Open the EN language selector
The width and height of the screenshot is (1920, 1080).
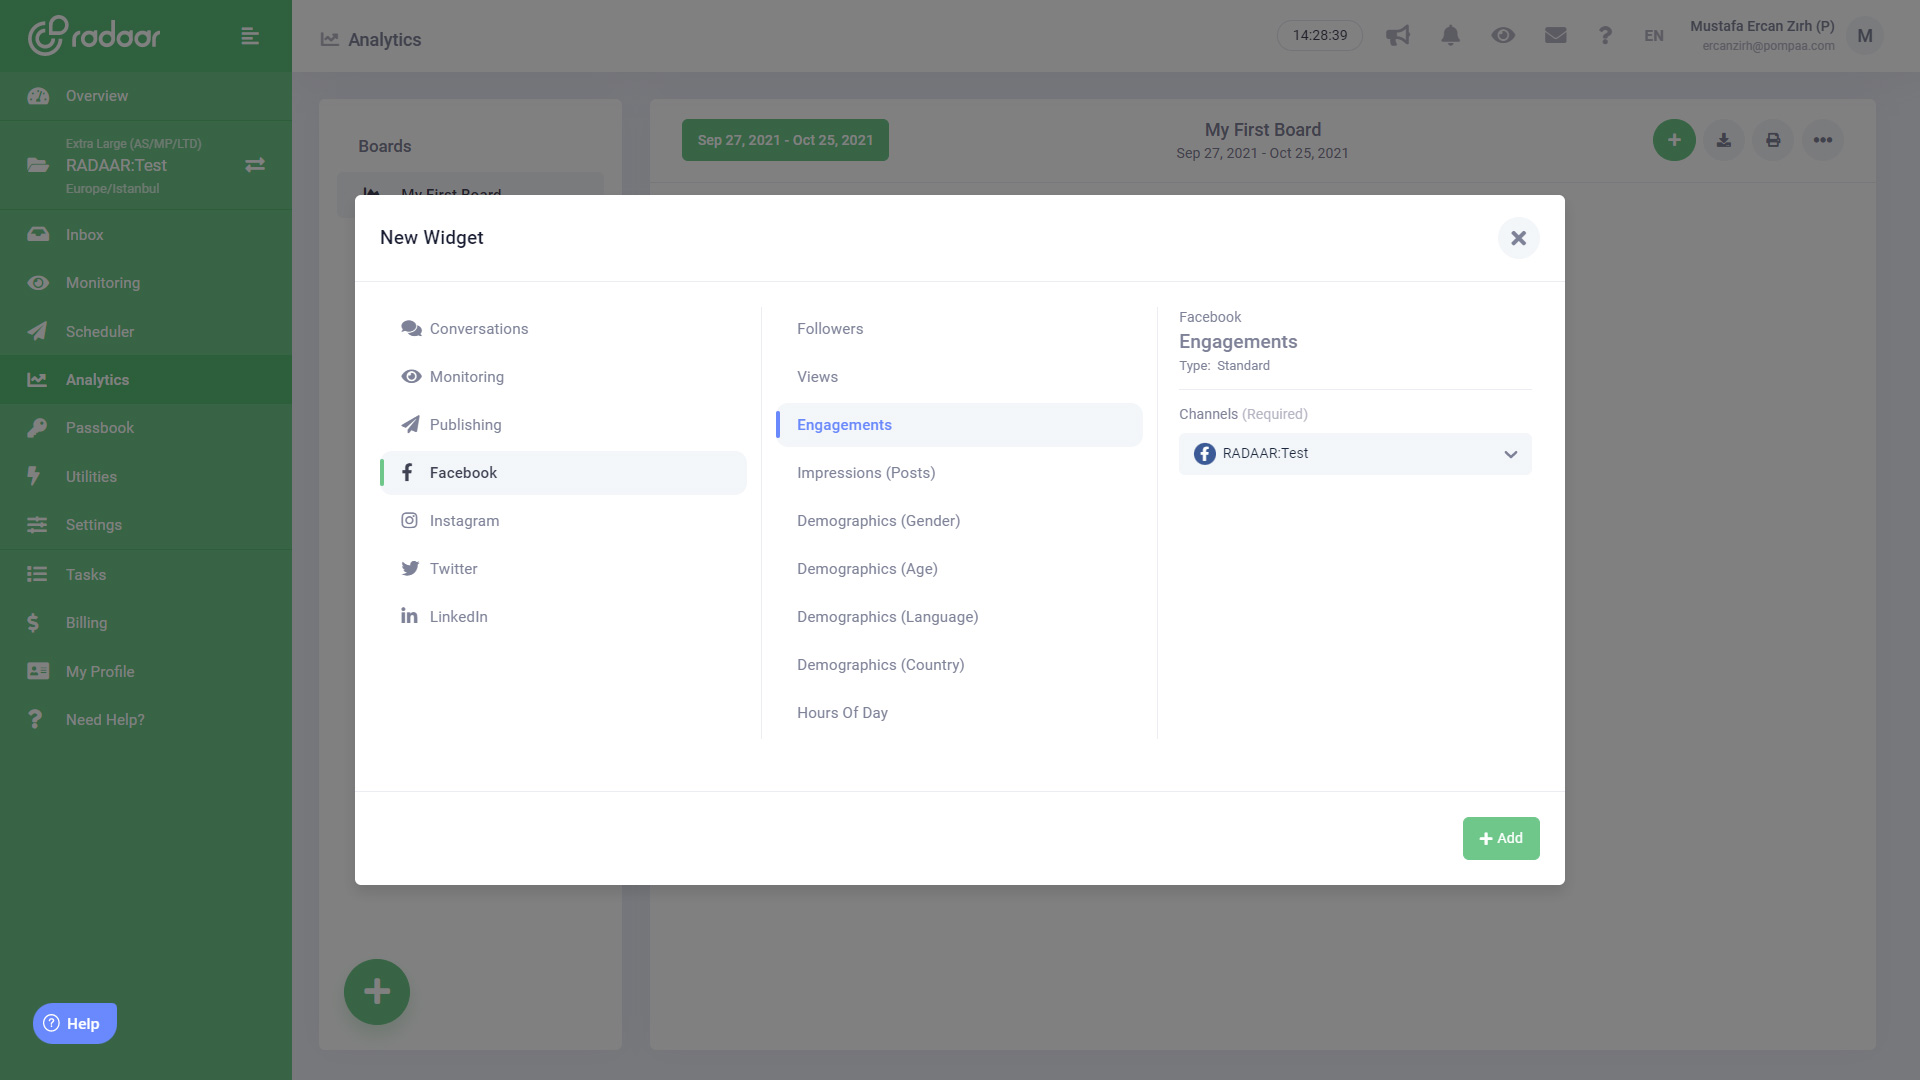pos(1653,36)
